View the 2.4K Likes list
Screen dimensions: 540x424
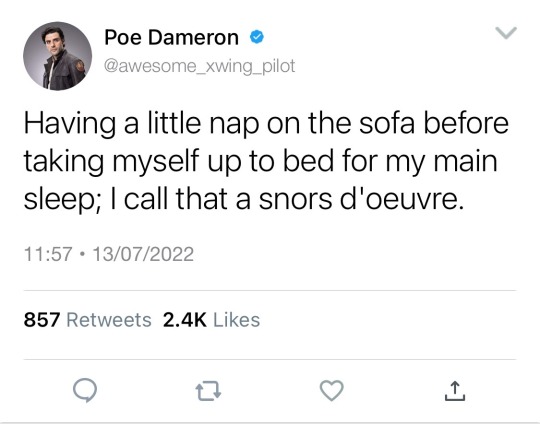coord(211,320)
